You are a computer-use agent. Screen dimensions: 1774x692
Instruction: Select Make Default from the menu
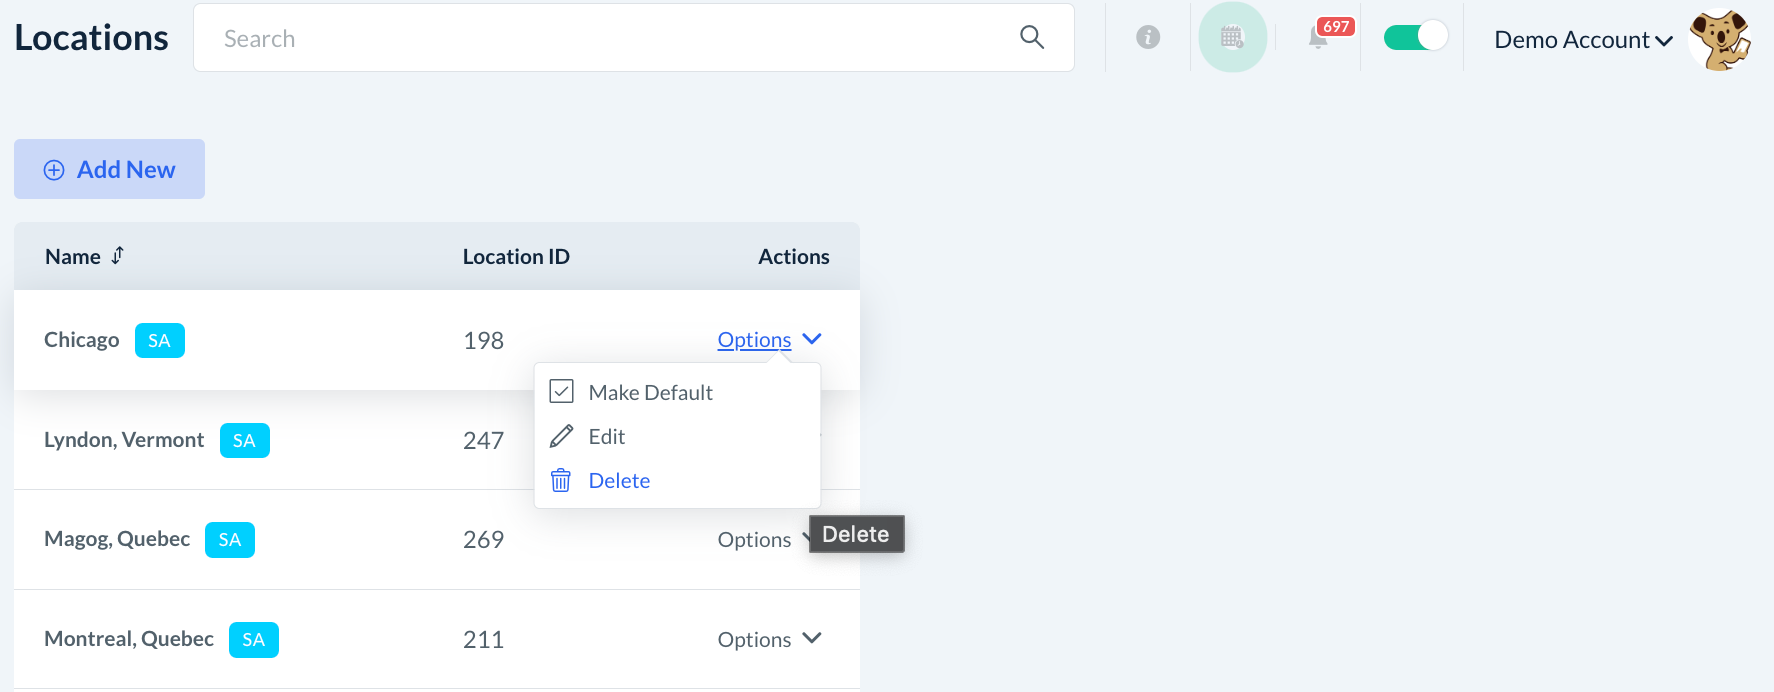pyautogui.click(x=650, y=393)
